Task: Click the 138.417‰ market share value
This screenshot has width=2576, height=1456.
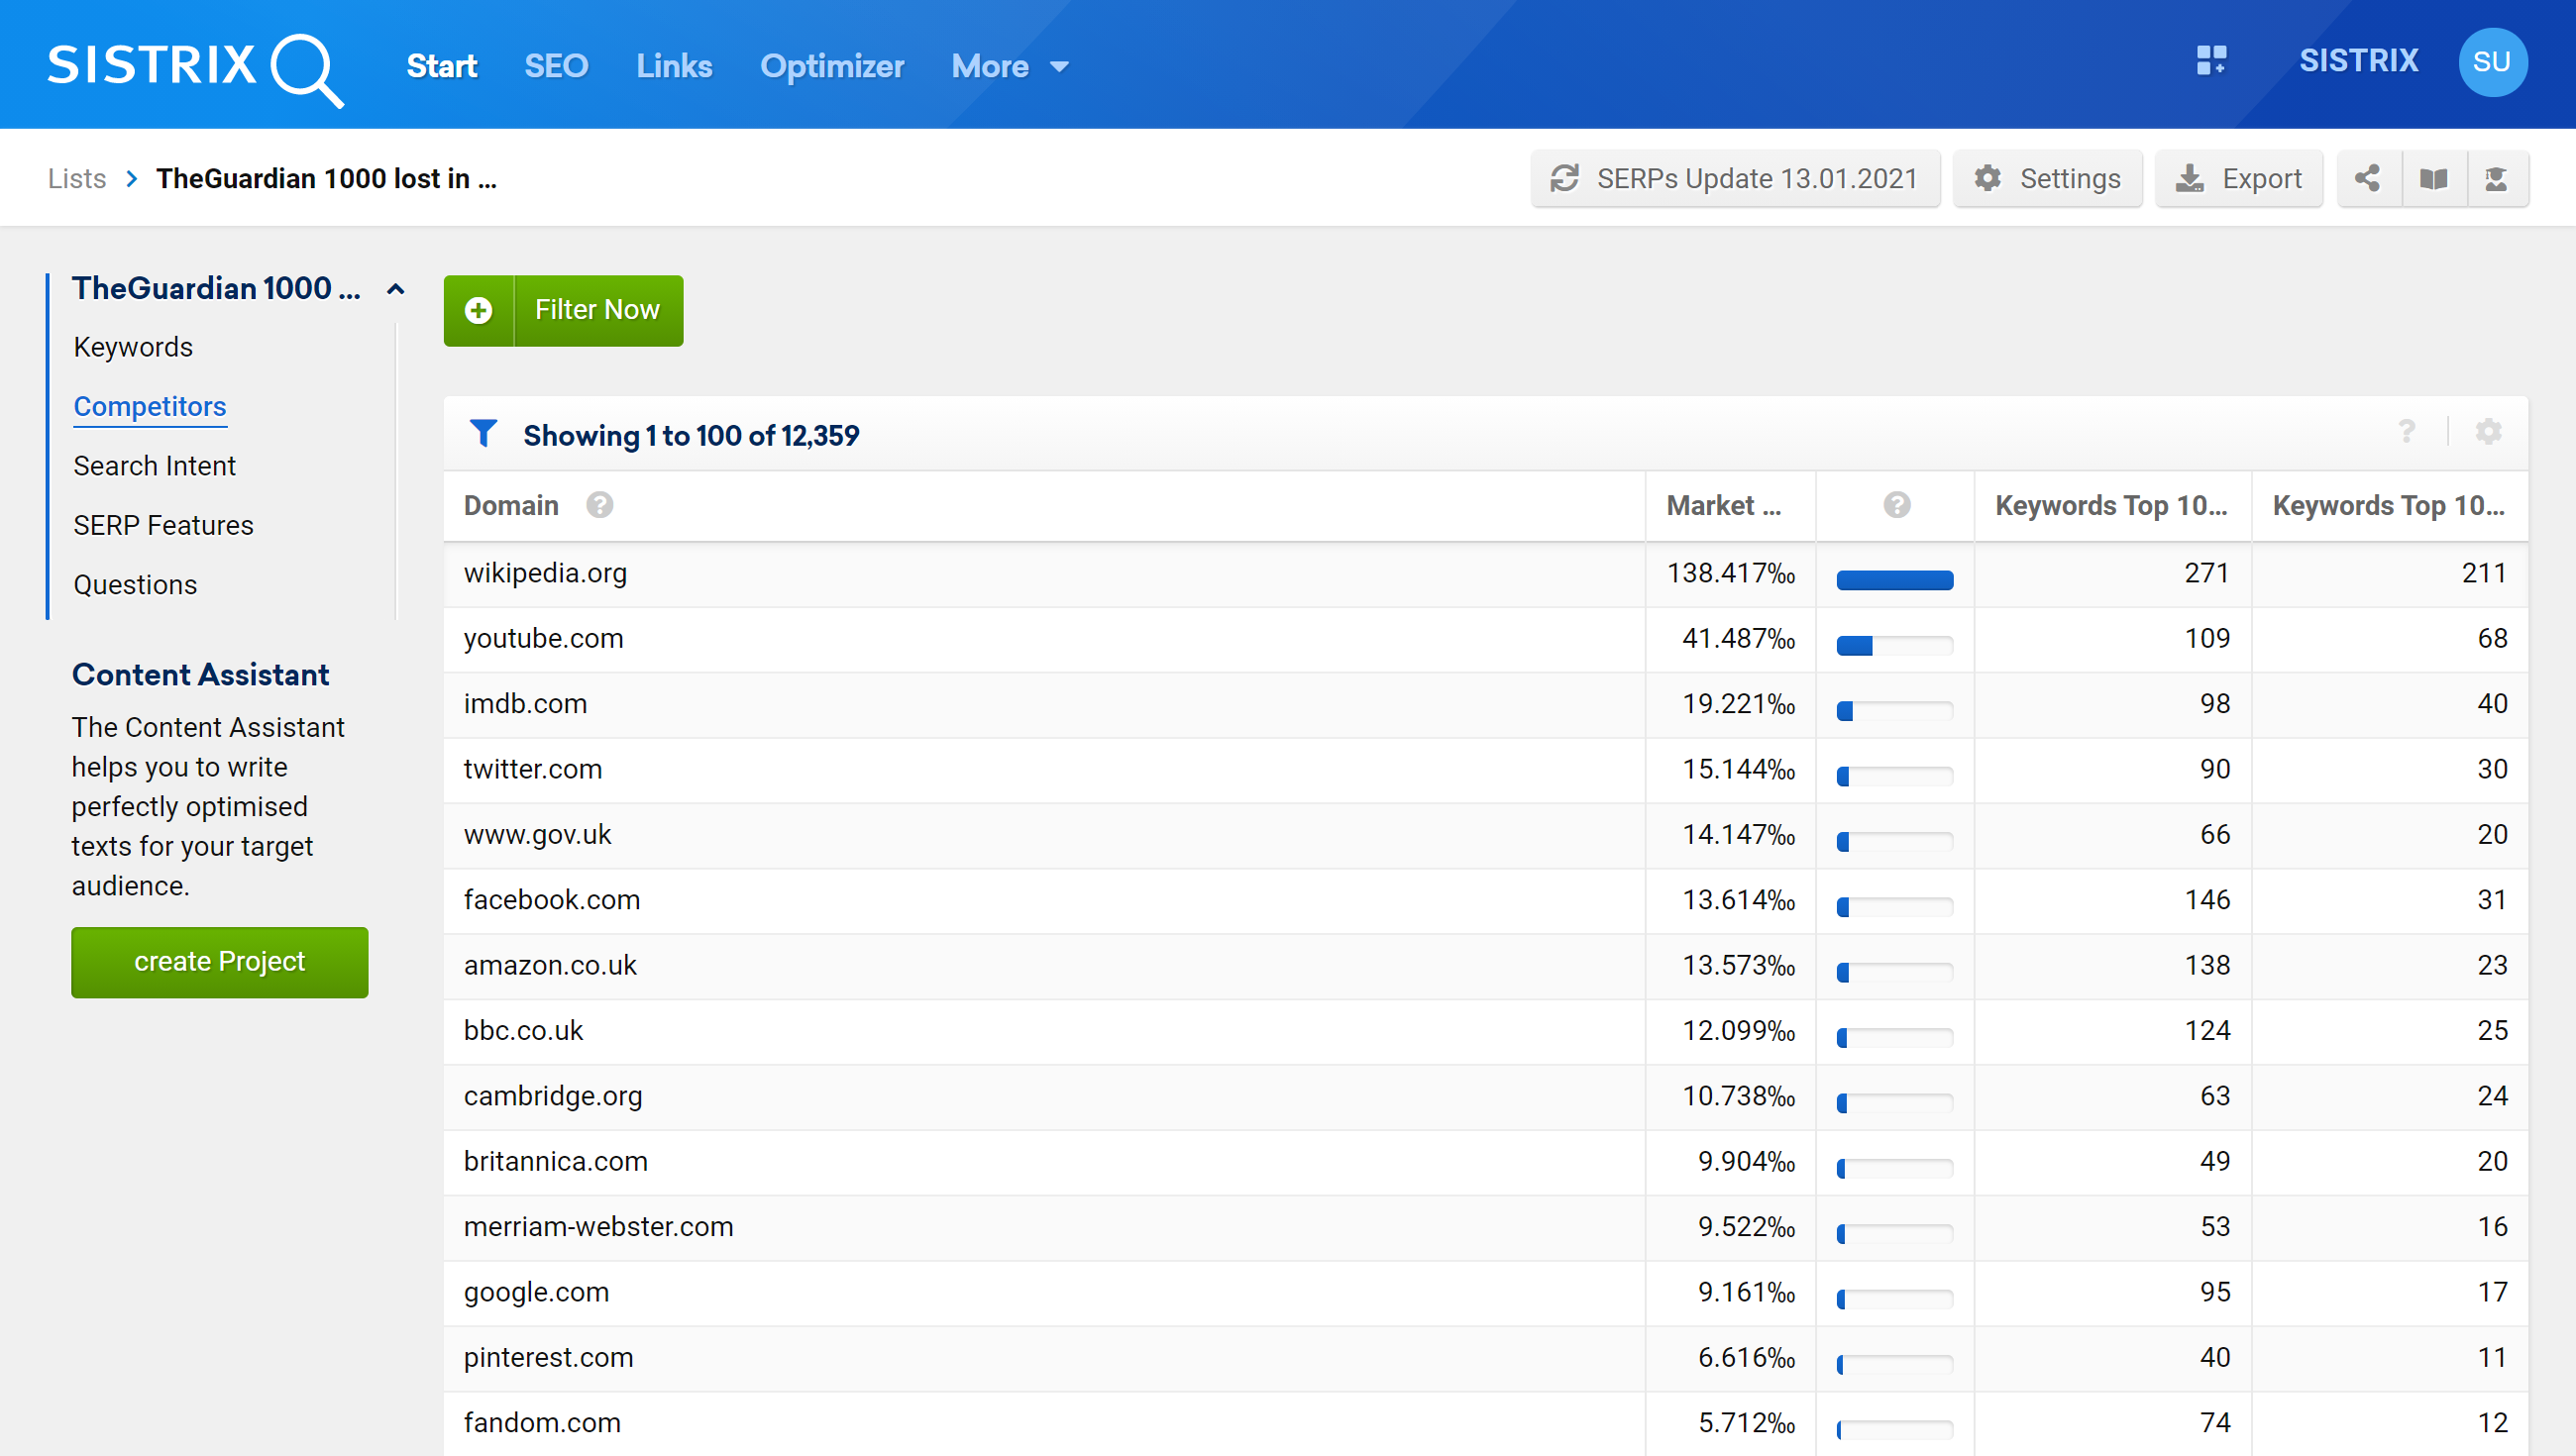Action: [x=1731, y=573]
